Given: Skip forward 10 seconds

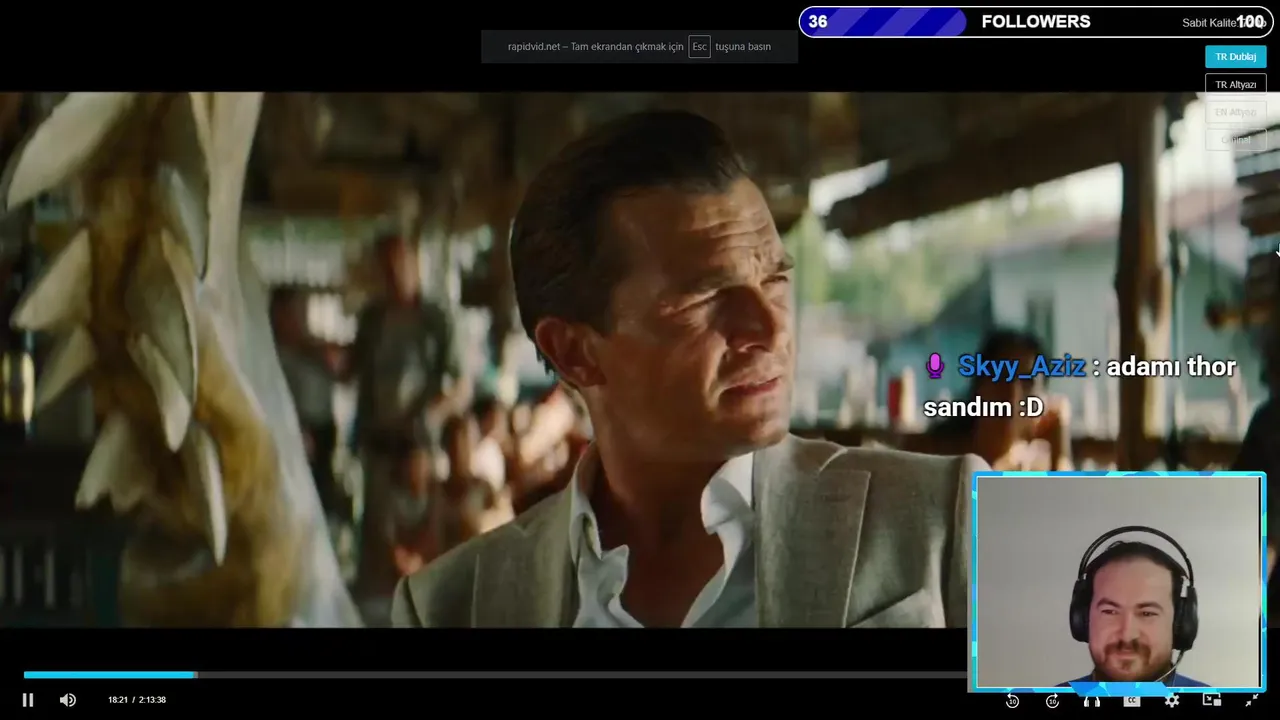Looking at the screenshot, I should pyautogui.click(x=1052, y=700).
